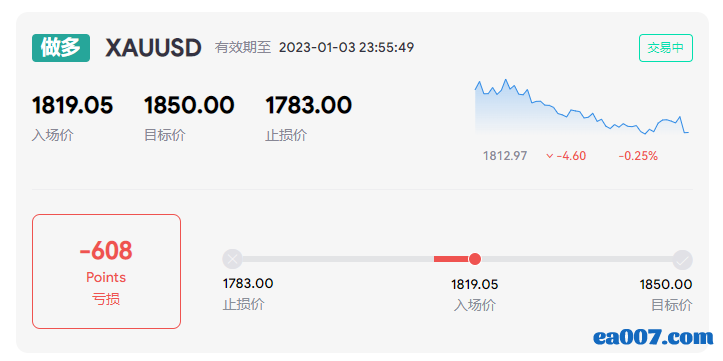This screenshot has height=361, width=723.
Task: Click the current price 1812.97
Action: [505, 156]
